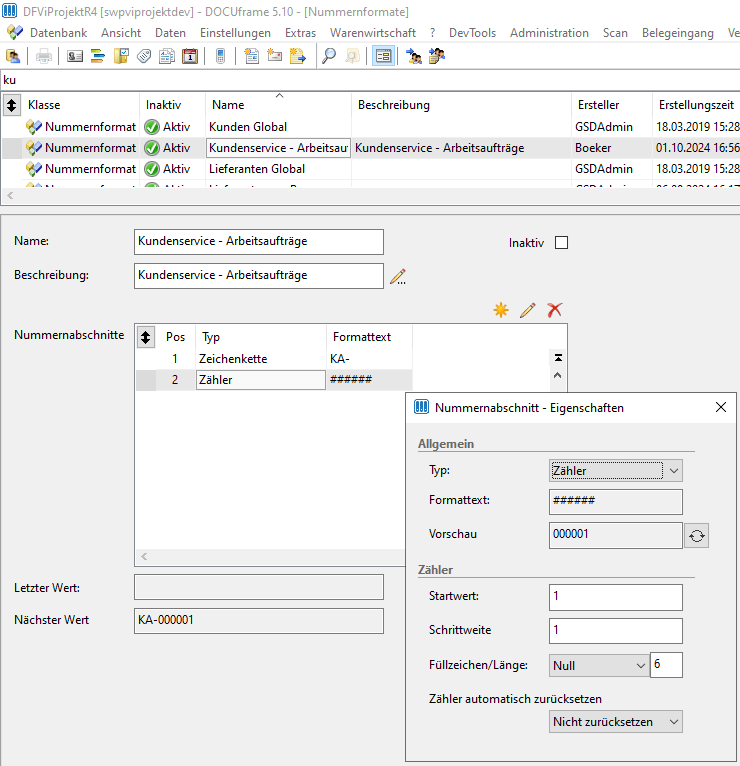Open the Datenbank menu
This screenshot has height=766, width=740.
59,33
